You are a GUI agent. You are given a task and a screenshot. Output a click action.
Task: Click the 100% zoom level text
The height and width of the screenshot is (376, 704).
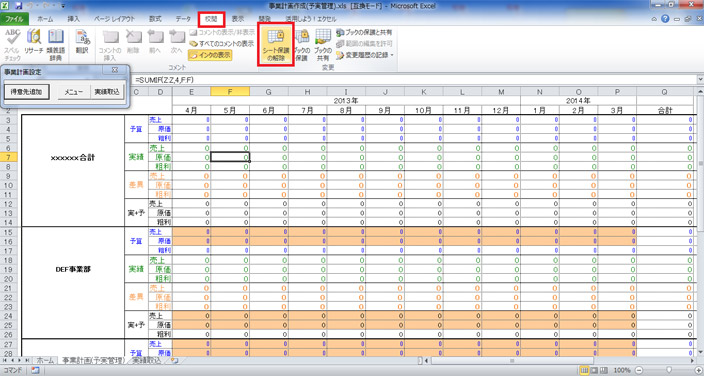622,371
